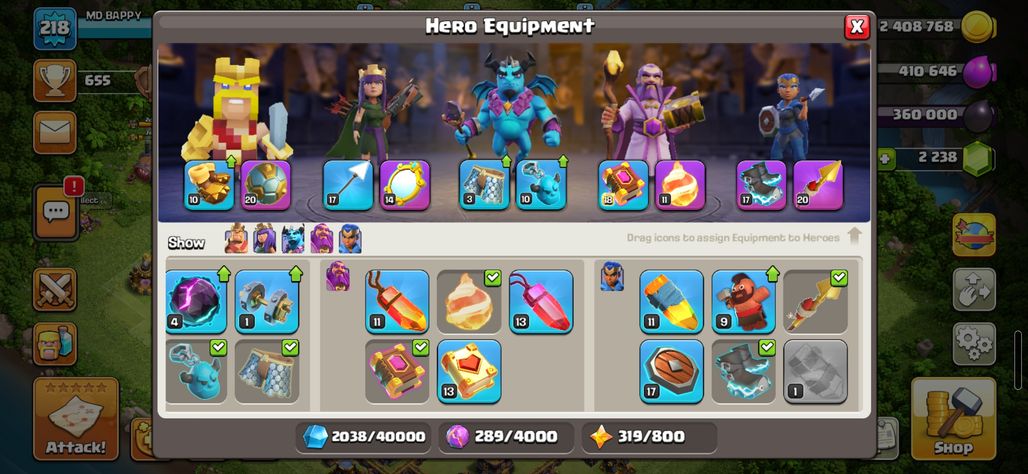Image resolution: width=1028 pixels, height=474 pixels.
Task: Choose the Haste Vial equipment level 13
Action: click(x=541, y=302)
